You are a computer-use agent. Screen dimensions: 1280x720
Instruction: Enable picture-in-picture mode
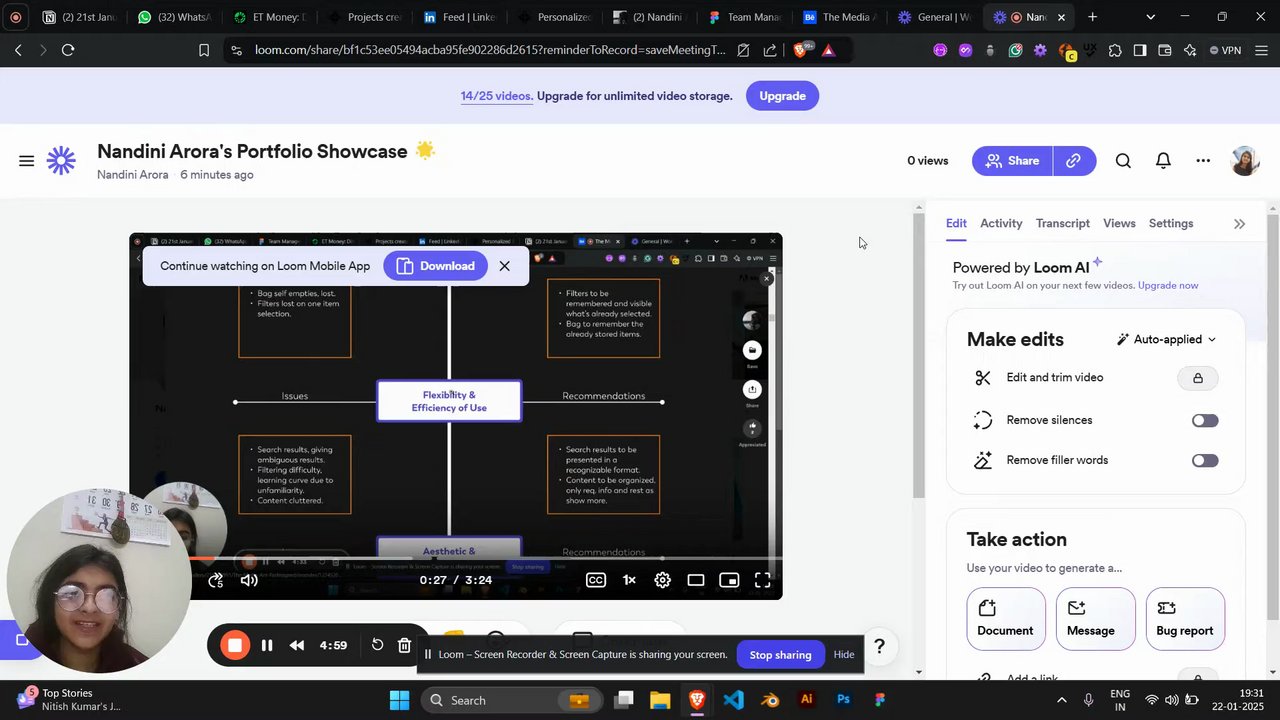pyautogui.click(x=729, y=580)
